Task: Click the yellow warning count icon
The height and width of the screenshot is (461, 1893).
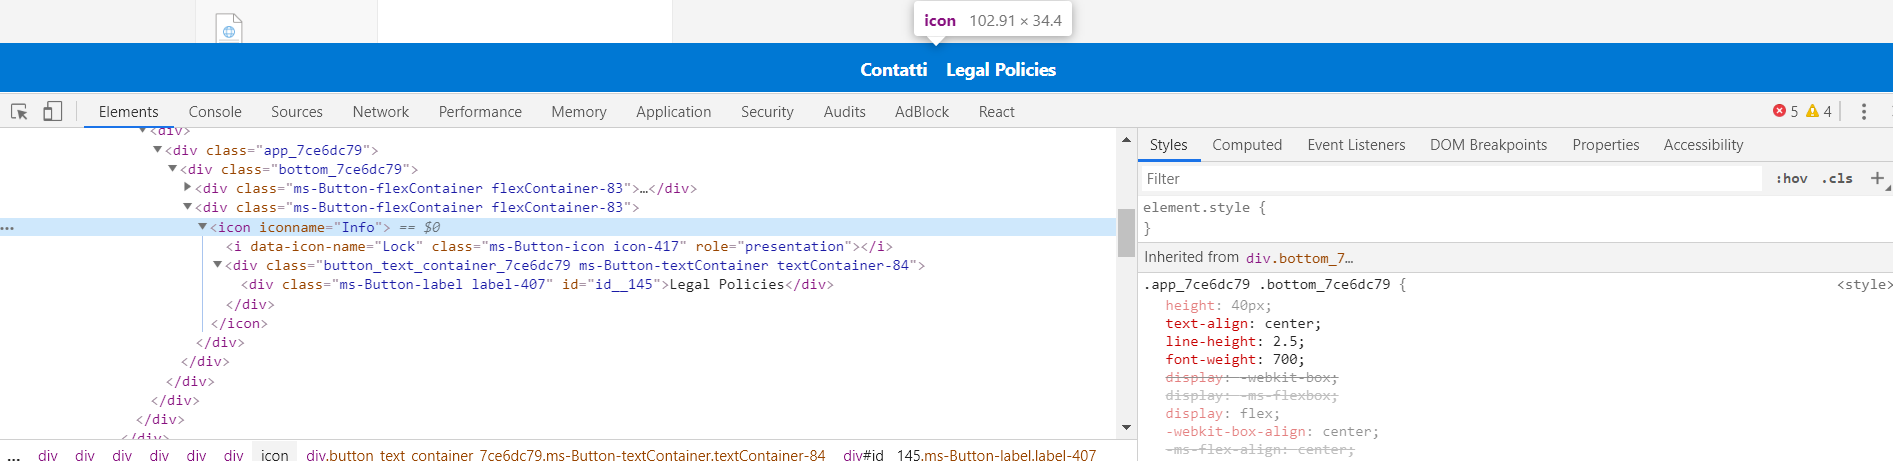Action: (1812, 111)
